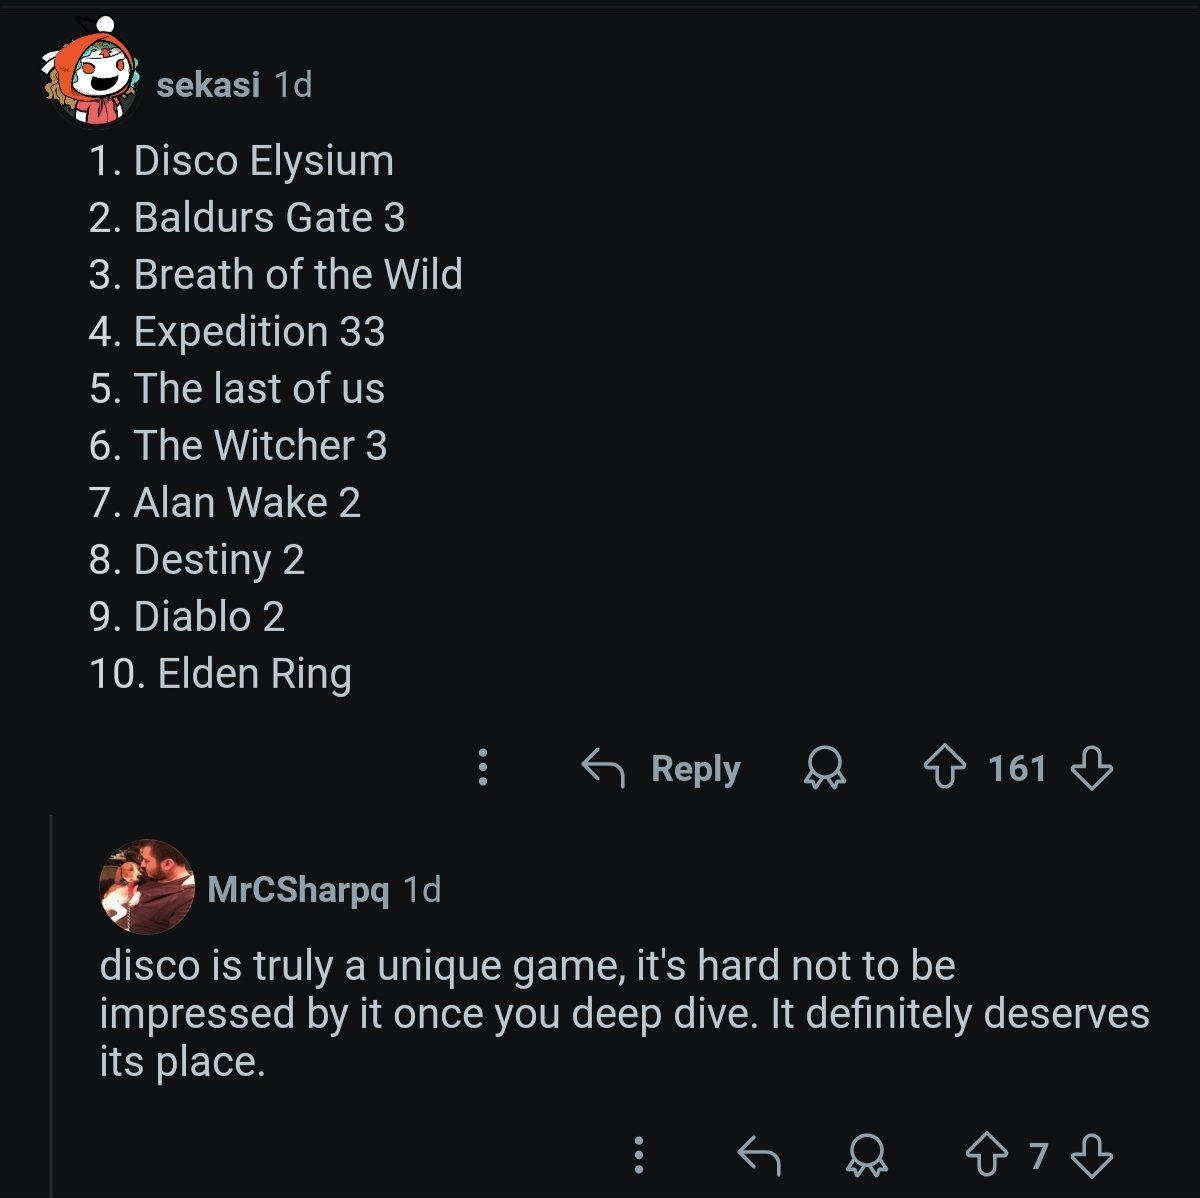Upvote MrCSharpq's reply about Disco
Viewport: 1200px width, 1198px height.
[x=987, y=1156]
